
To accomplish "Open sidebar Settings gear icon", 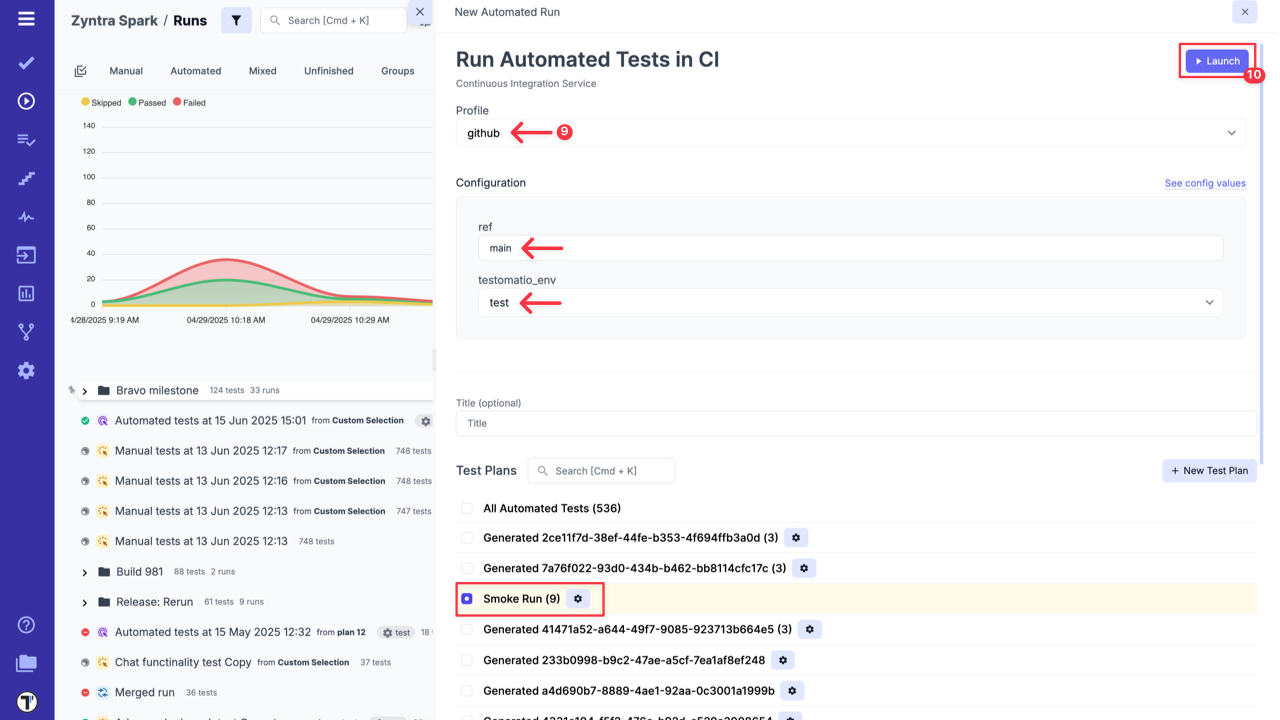I will (27, 370).
